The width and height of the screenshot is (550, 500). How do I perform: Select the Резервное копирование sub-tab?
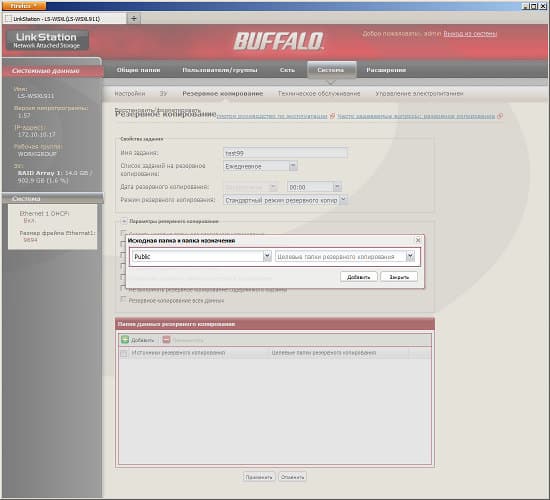pyautogui.click(x=223, y=94)
